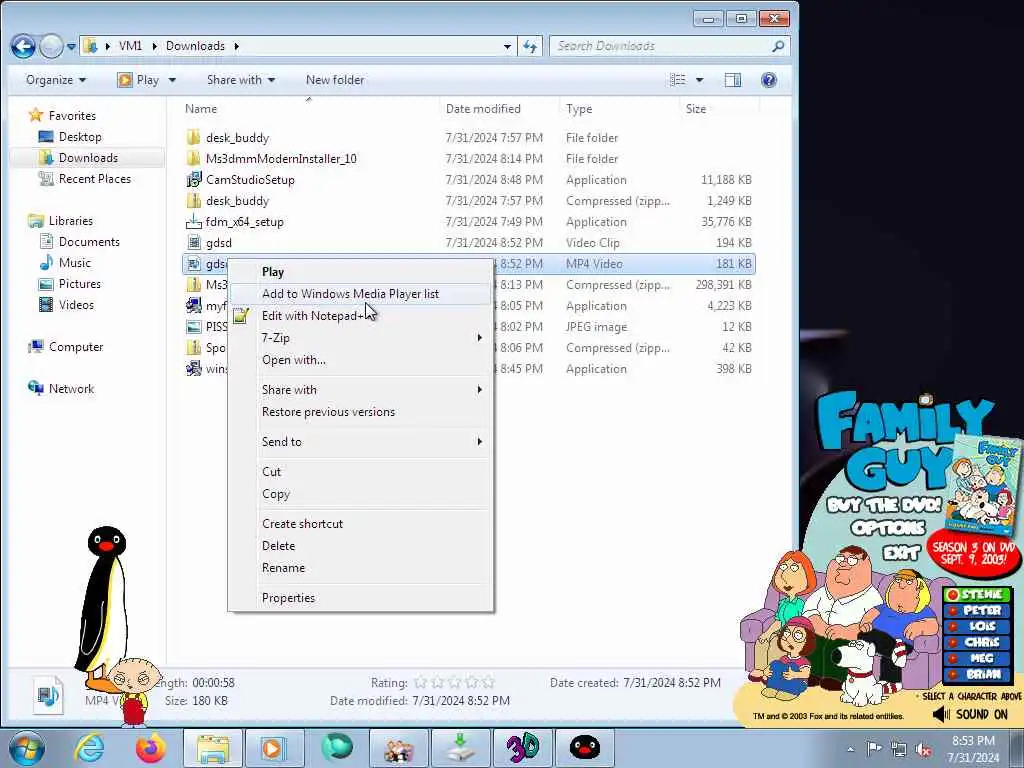Choose Edit with Notepad++

point(360,316)
